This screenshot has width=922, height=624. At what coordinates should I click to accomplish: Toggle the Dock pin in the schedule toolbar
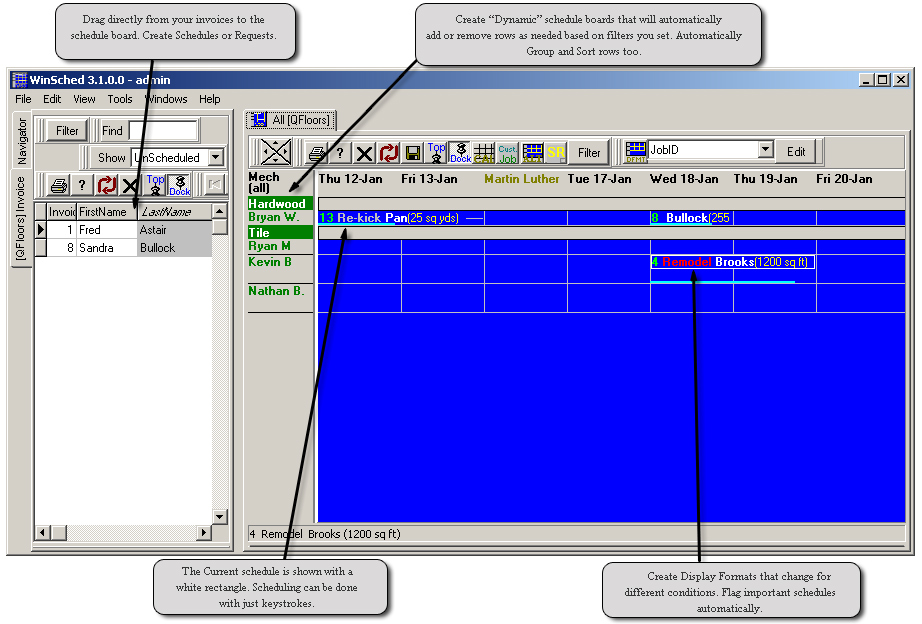tap(460, 153)
